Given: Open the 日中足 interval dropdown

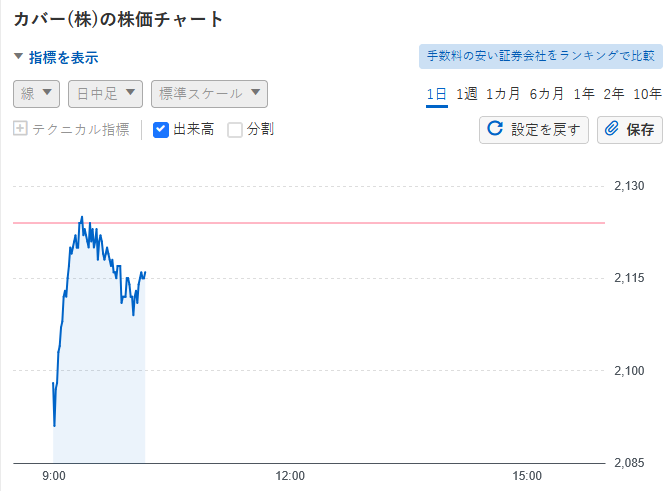Looking at the screenshot, I should tap(105, 94).
